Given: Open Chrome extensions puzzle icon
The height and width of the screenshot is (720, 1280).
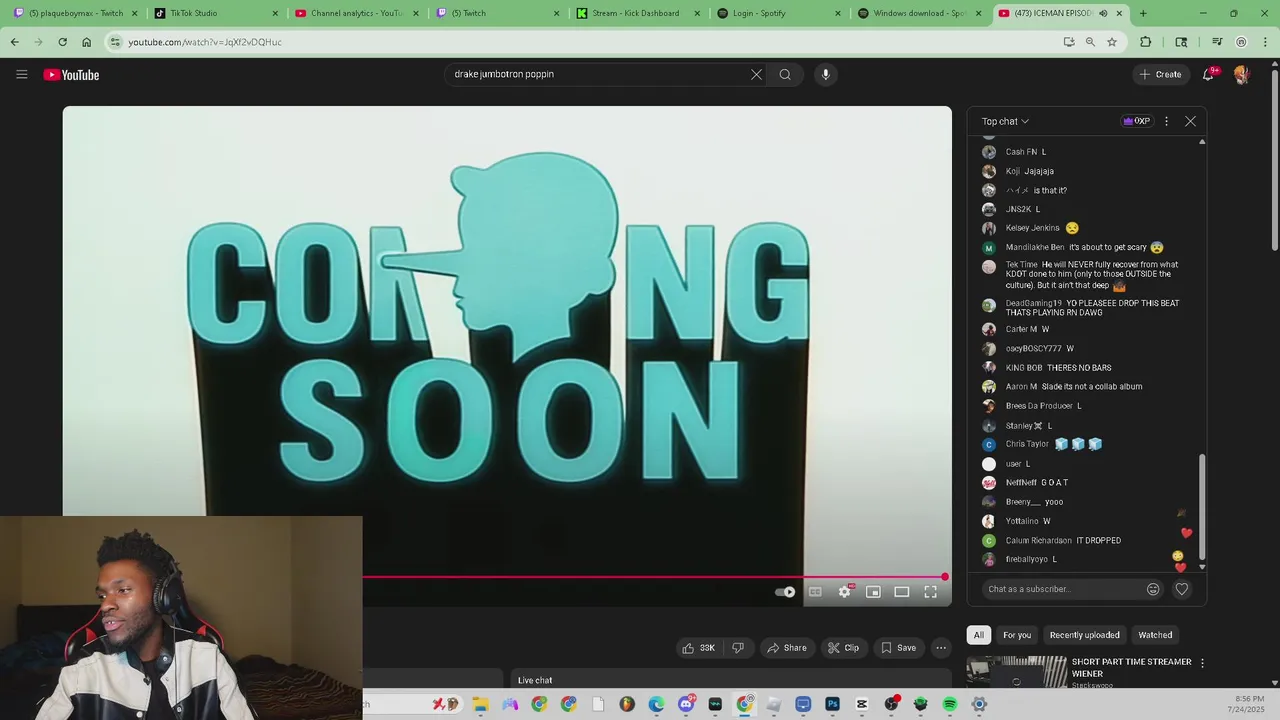Looking at the screenshot, I should 1146,42.
